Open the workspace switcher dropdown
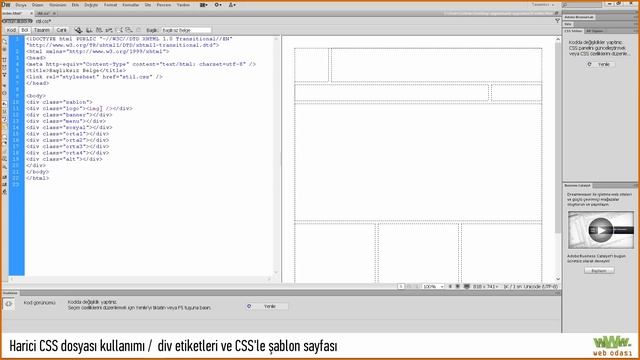Viewport: 640px width, 360px height. tap(543, 4)
